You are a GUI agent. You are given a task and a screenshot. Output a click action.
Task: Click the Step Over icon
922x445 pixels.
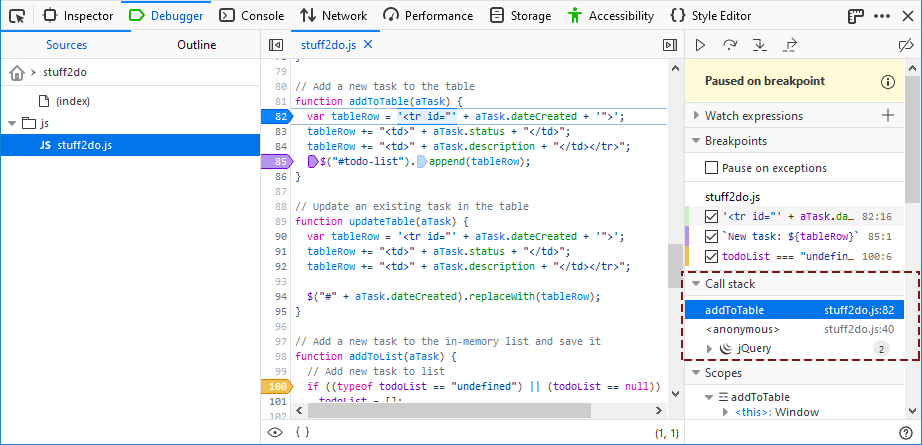[730, 45]
